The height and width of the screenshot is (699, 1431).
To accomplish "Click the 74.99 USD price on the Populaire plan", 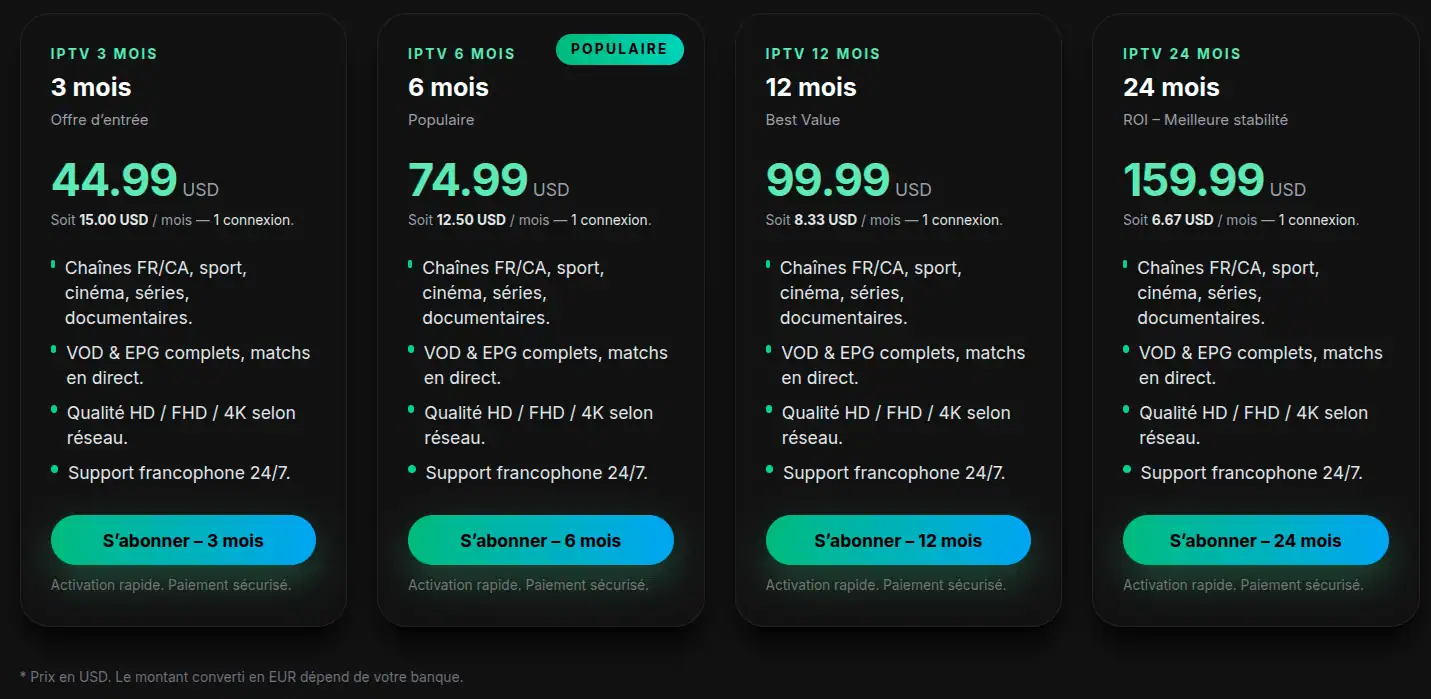I will pyautogui.click(x=468, y=180).
